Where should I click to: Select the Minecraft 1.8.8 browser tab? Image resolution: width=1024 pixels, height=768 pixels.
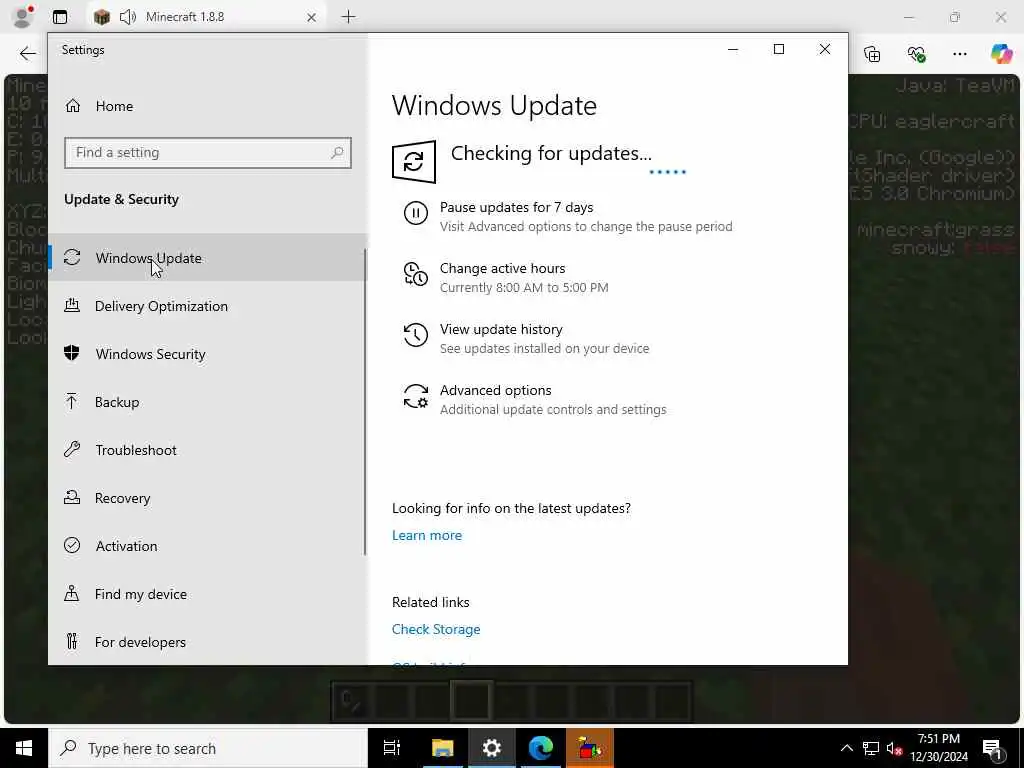click(x=206, y=17)
